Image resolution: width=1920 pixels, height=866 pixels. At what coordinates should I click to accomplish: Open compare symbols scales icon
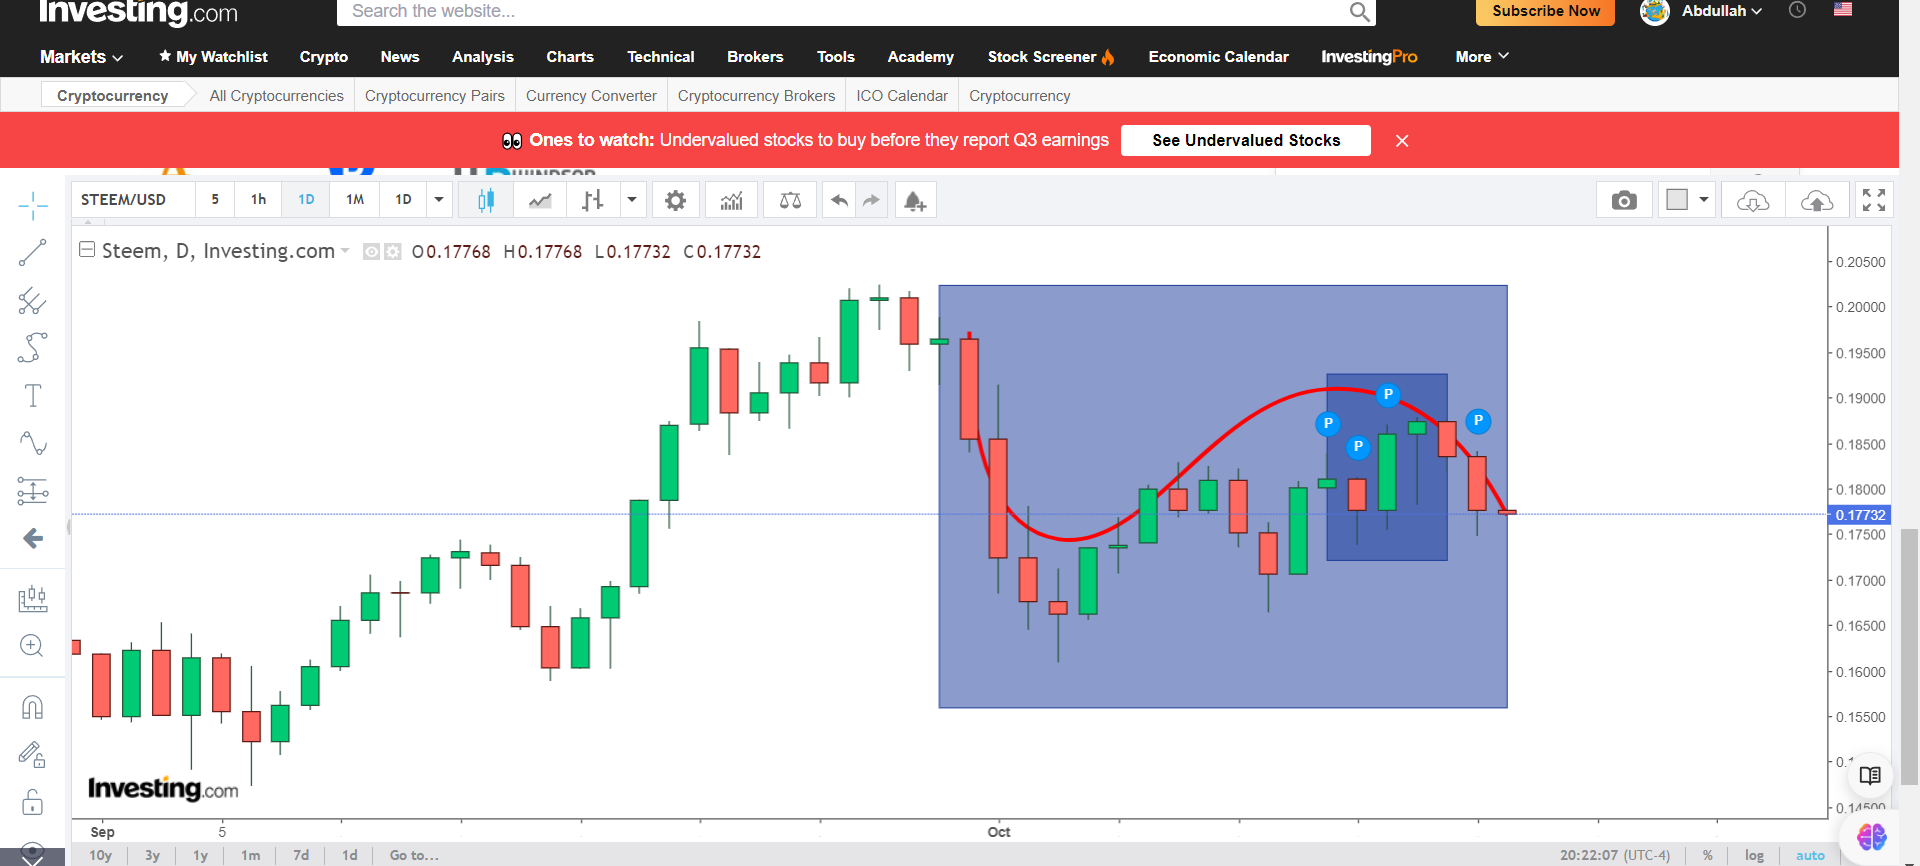point(790,200)
